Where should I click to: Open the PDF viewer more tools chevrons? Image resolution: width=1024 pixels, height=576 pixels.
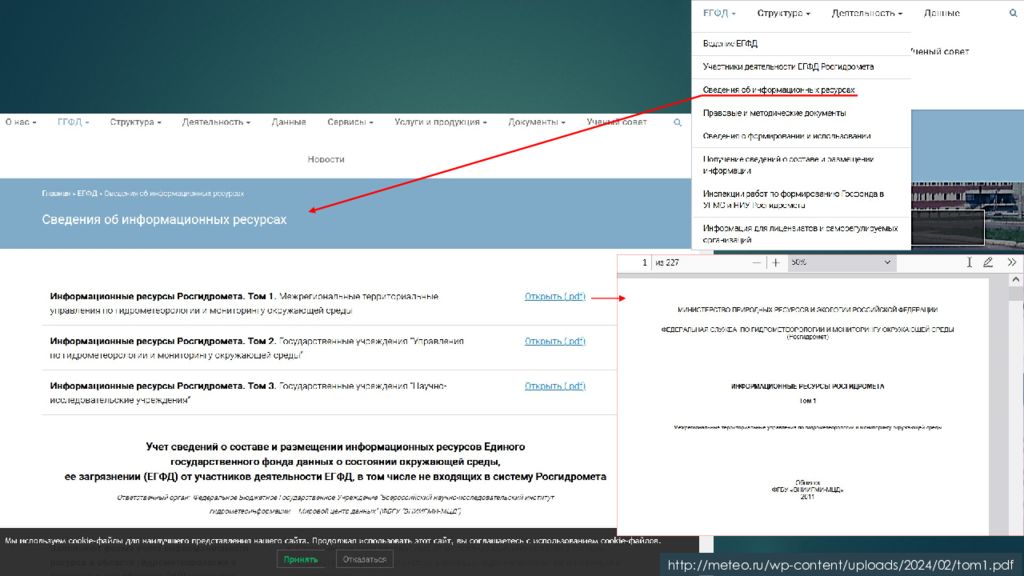1012,263
